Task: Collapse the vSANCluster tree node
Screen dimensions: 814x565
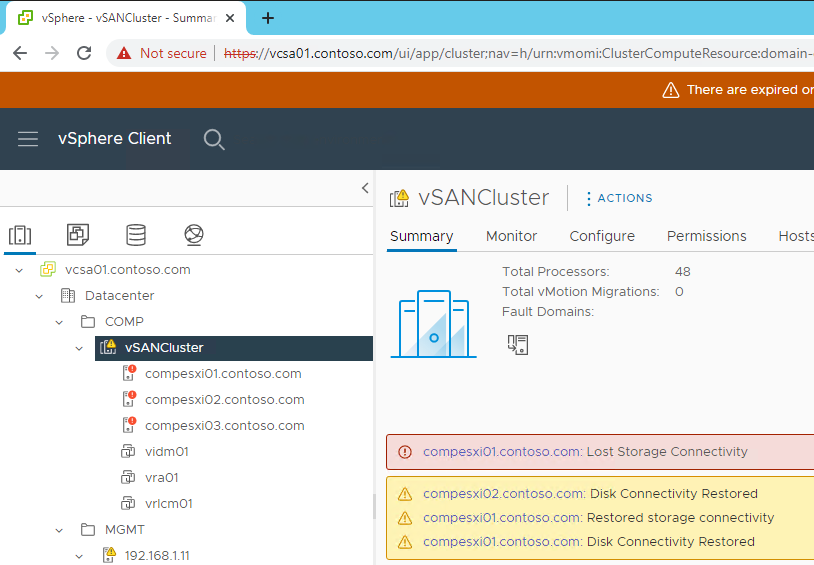Action: click(79, 348)
